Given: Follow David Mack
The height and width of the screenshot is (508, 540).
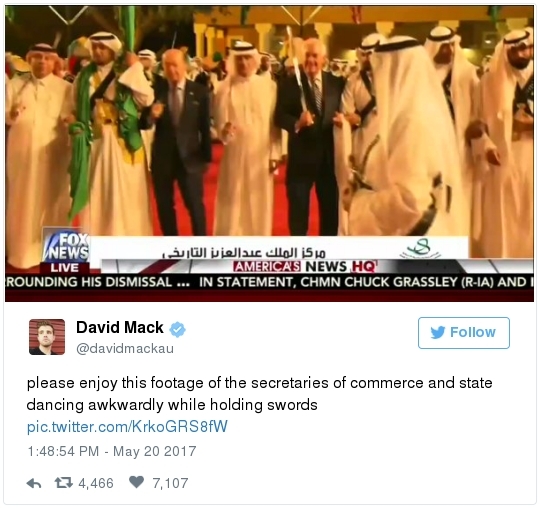Looking at the screenshot, I should pyautogui.click(x=464, y=333).
